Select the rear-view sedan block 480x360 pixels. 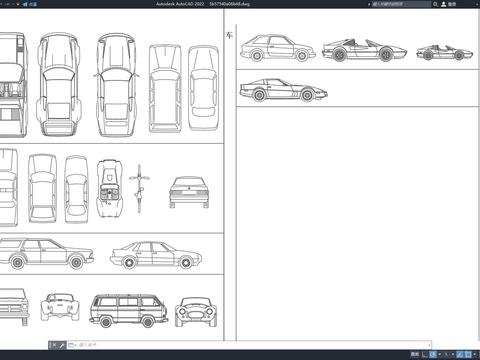(x=189, y=192)
